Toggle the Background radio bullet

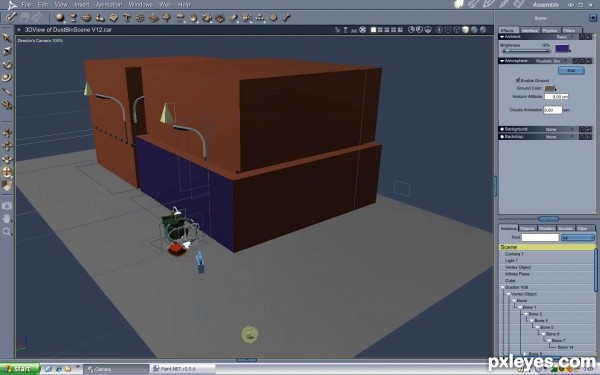tap(502, 129)
